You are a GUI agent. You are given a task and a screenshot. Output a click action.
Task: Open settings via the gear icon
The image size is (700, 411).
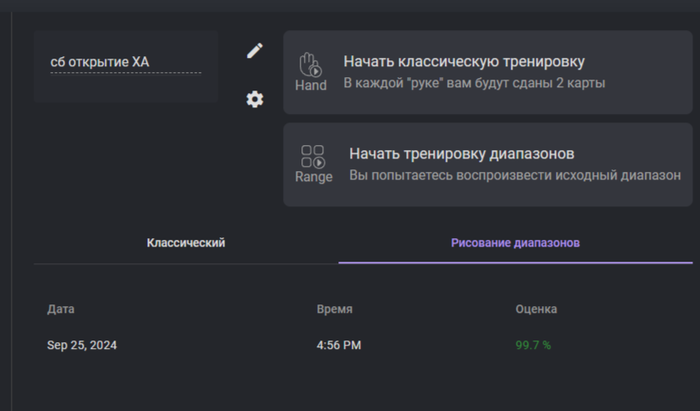(x=255, y=99)
